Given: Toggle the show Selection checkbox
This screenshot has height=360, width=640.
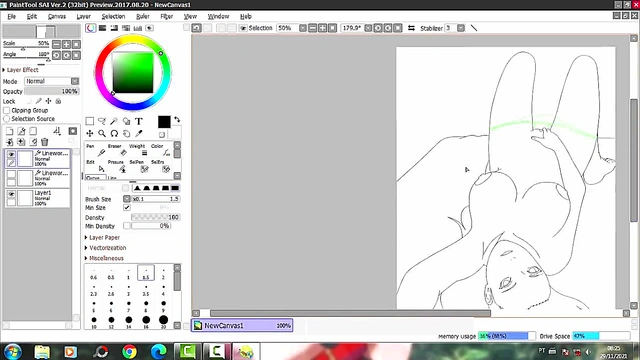Looking at the screenshot, I should coord(243,28).
